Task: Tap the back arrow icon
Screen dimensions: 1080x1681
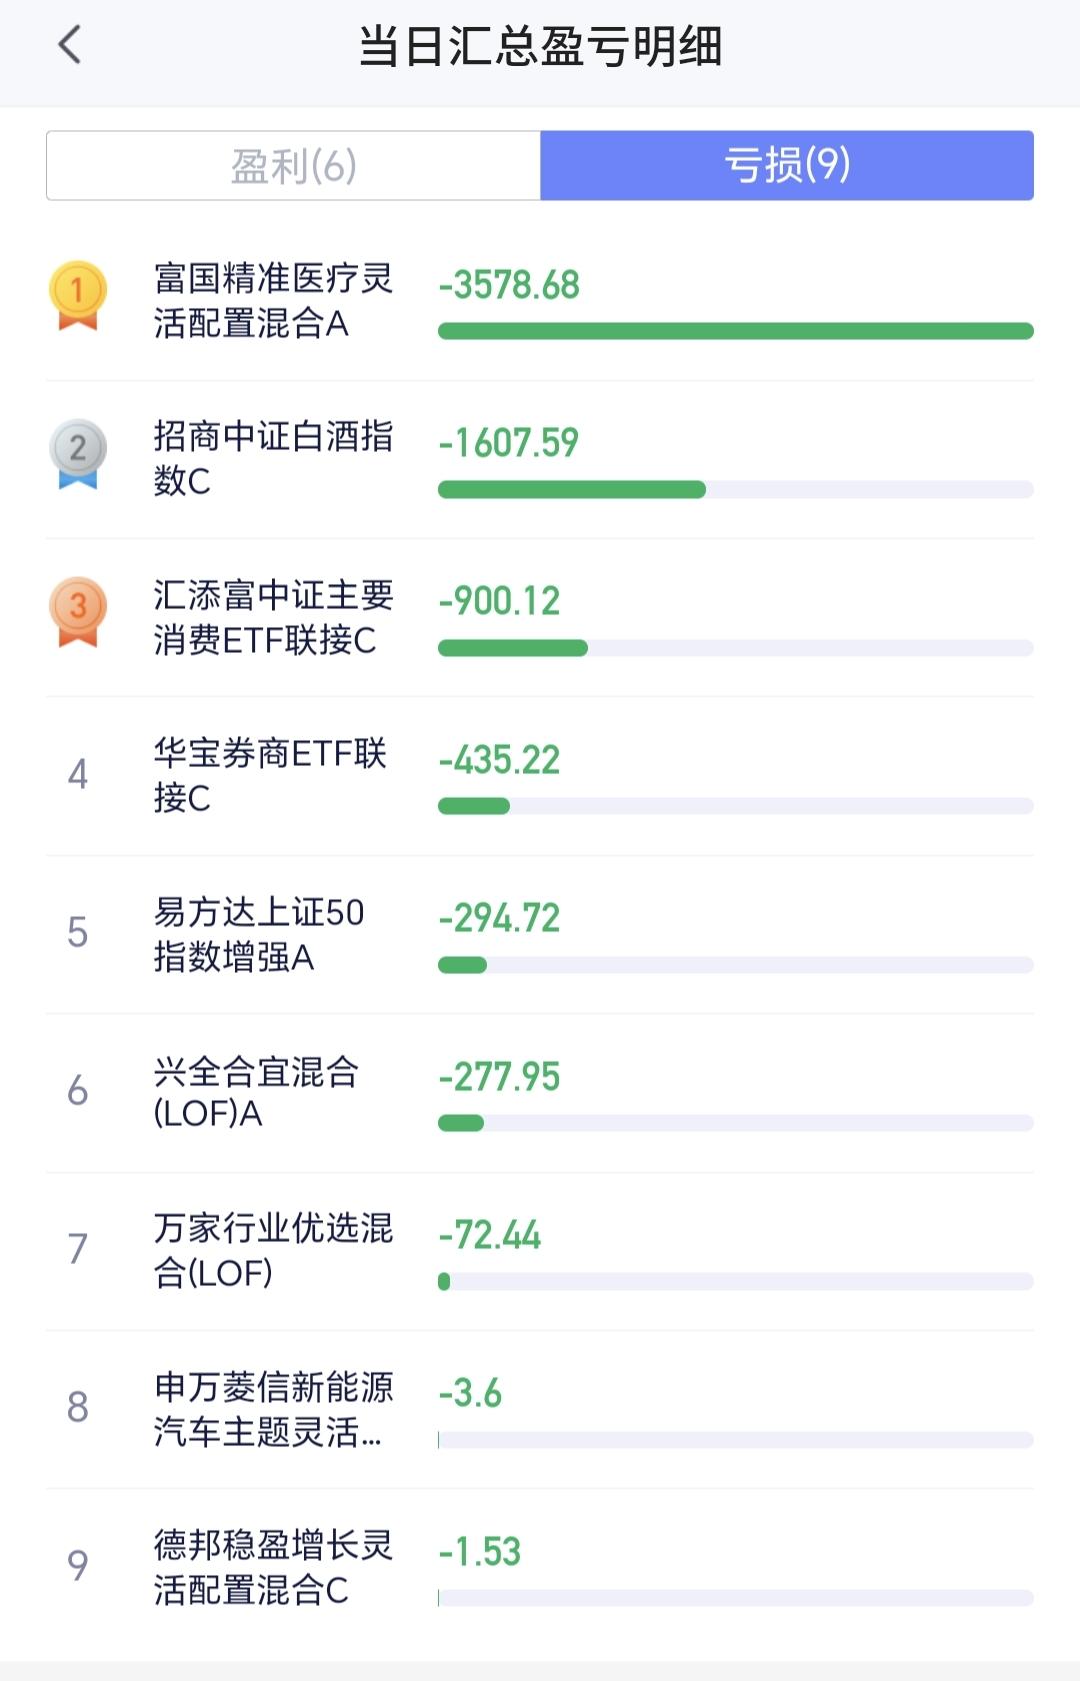Action: click(70, 45)
